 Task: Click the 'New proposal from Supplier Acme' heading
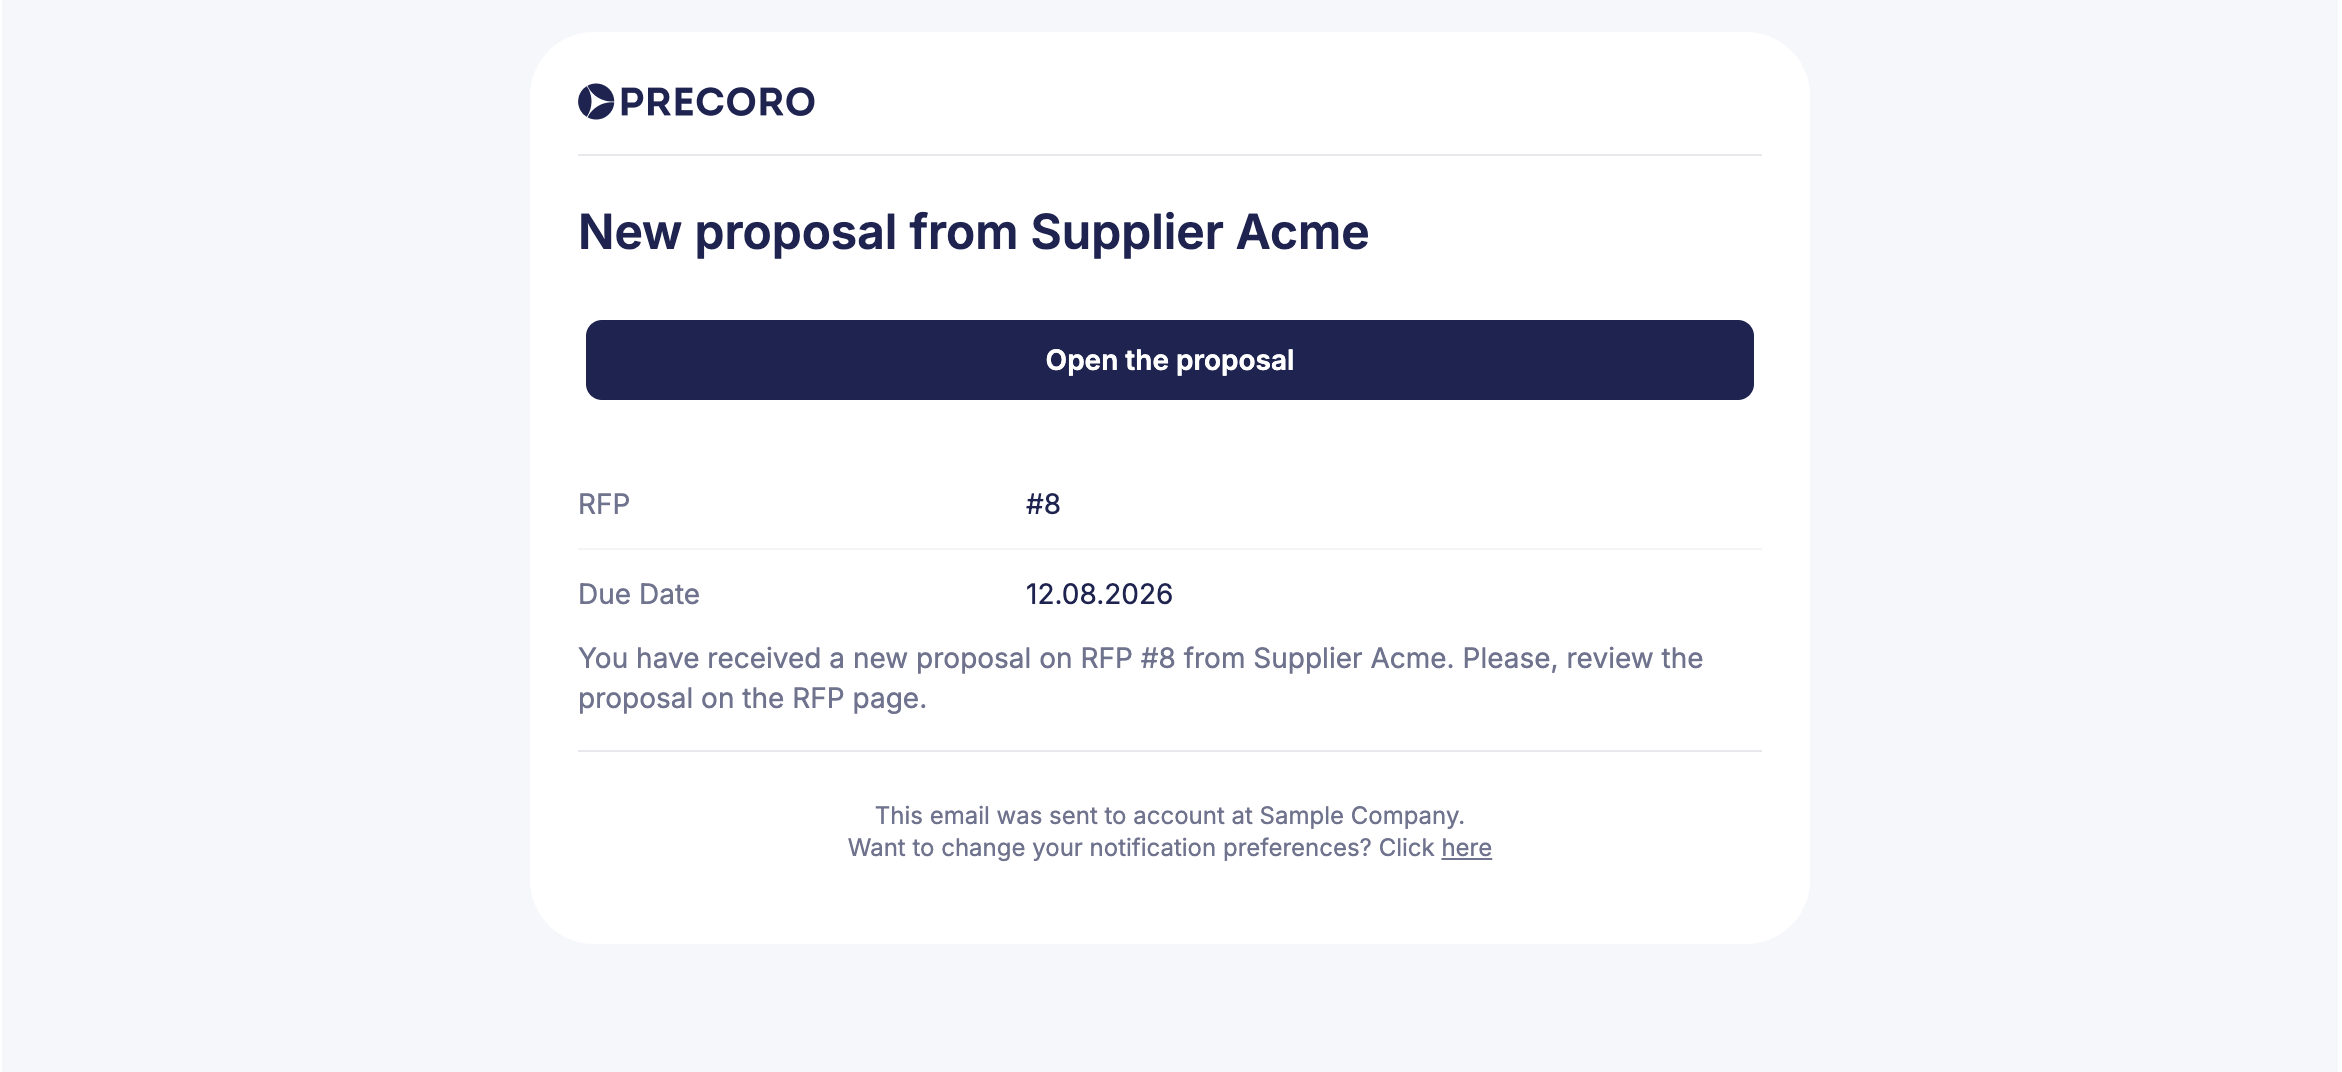pos(973,233)
